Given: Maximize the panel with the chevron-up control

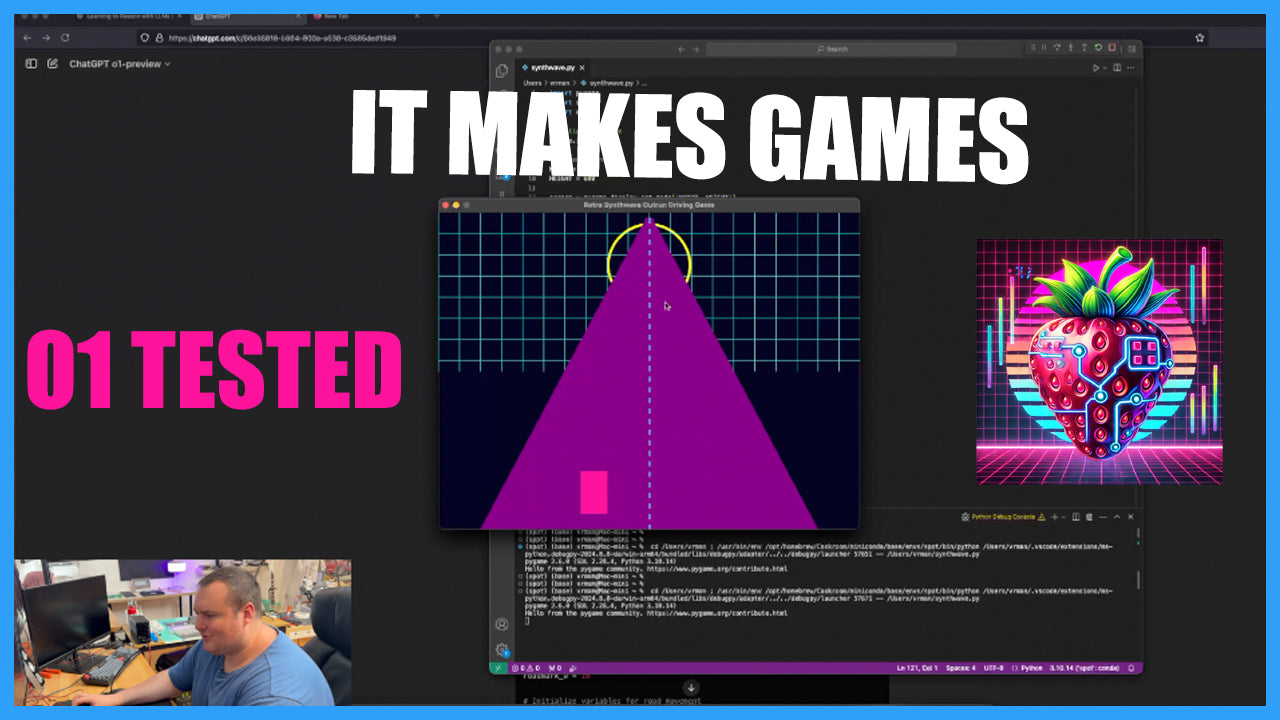Looking at the screenshot, I should [1117, 517].
